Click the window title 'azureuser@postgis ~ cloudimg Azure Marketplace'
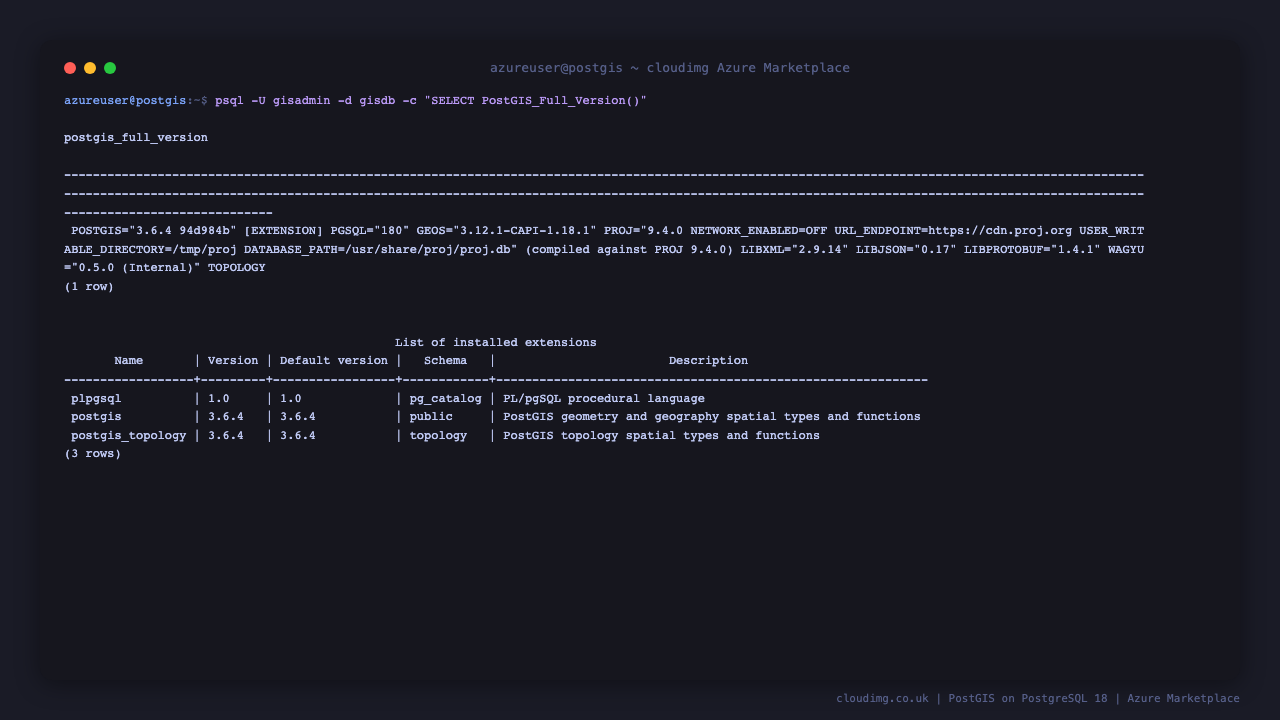Image resolution: width=1280 pixels, height=720 pixels. [670, 68]
